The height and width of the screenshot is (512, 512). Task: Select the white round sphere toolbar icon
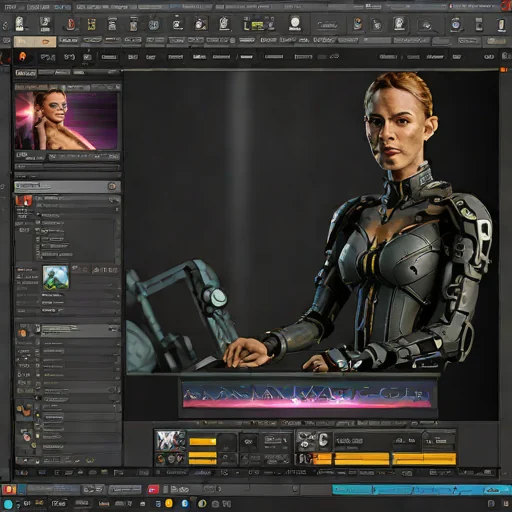tap(295, 23)
